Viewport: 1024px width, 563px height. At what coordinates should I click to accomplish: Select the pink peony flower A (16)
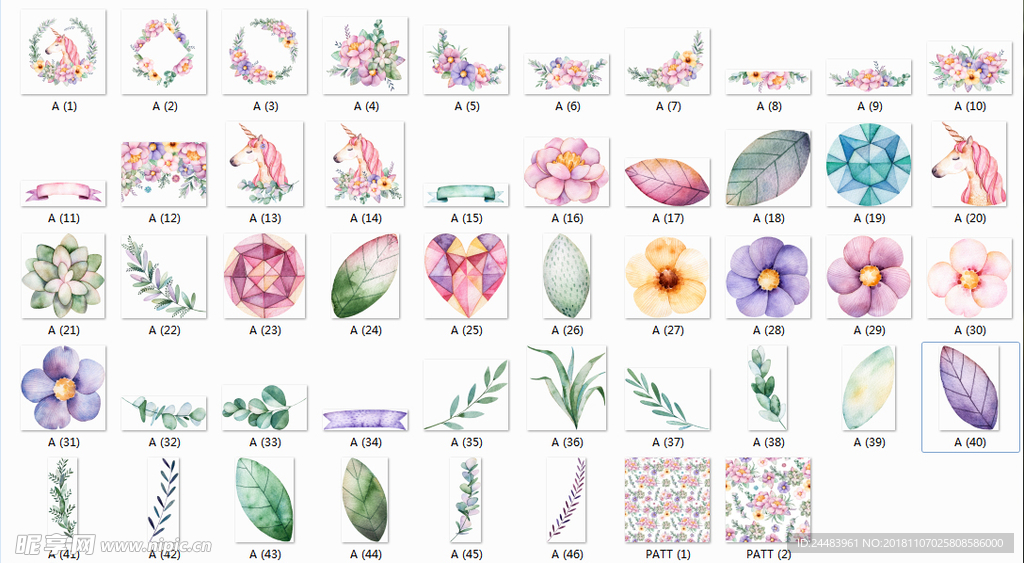566,171
